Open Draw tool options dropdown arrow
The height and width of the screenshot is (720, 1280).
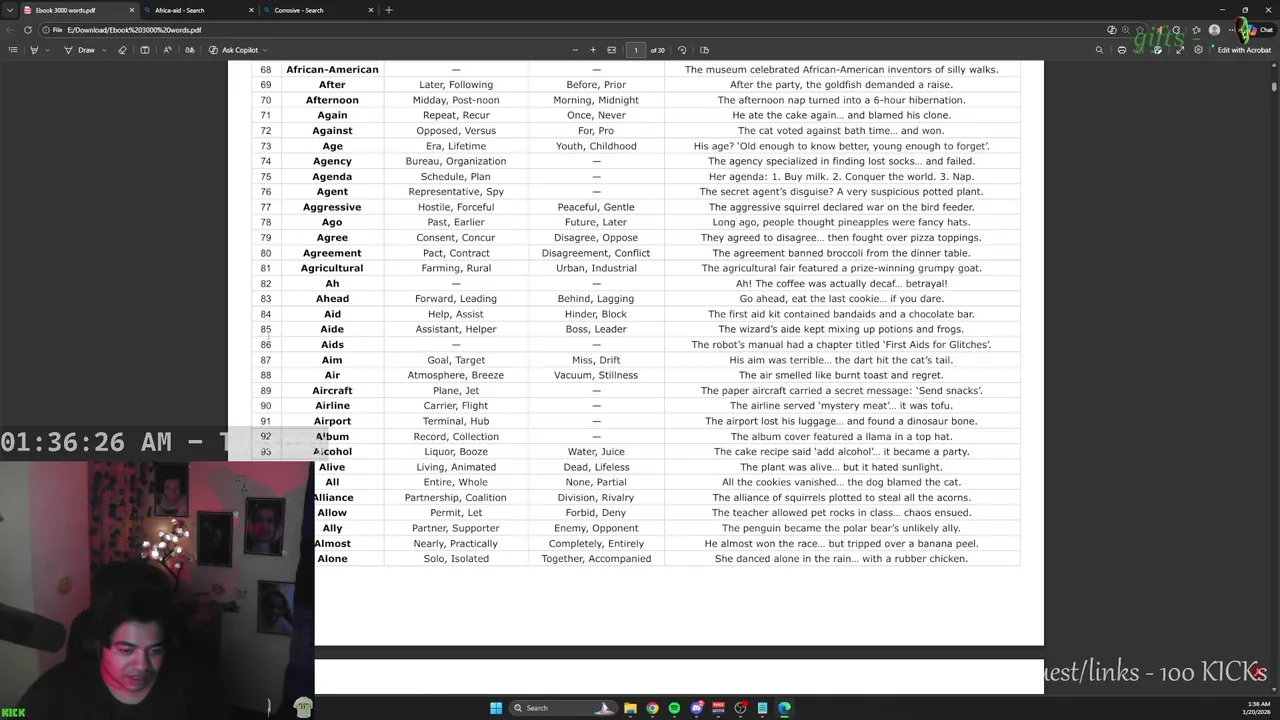point(102,50)
